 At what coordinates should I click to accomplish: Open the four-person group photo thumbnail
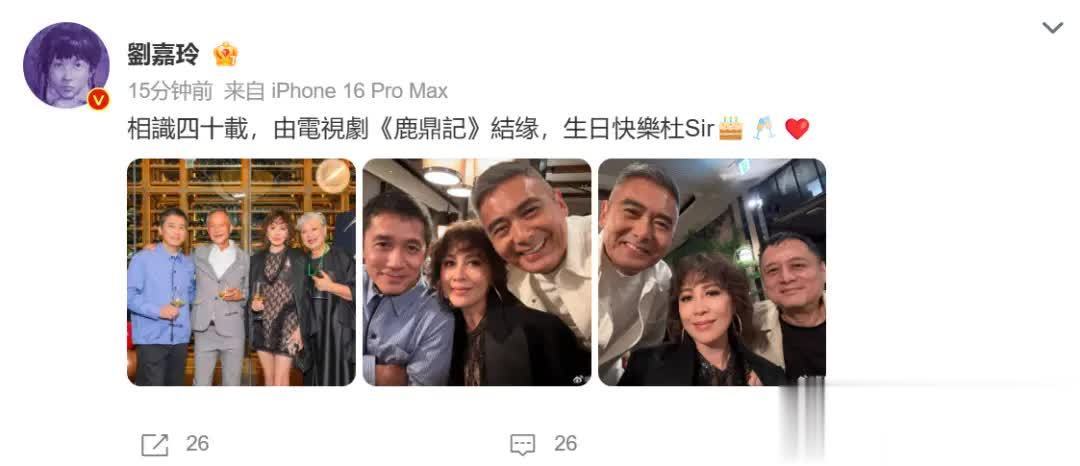[x=242, y=272]
